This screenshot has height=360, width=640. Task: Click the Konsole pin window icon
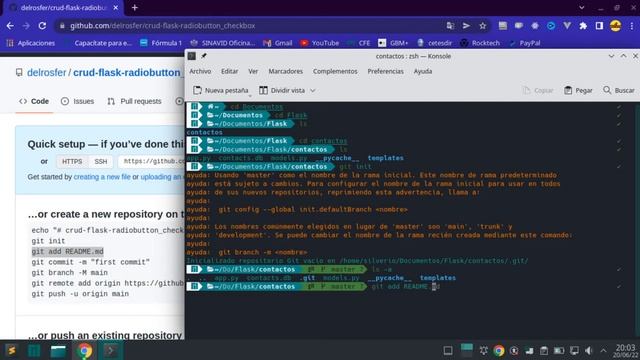click(x=204, y=56)
